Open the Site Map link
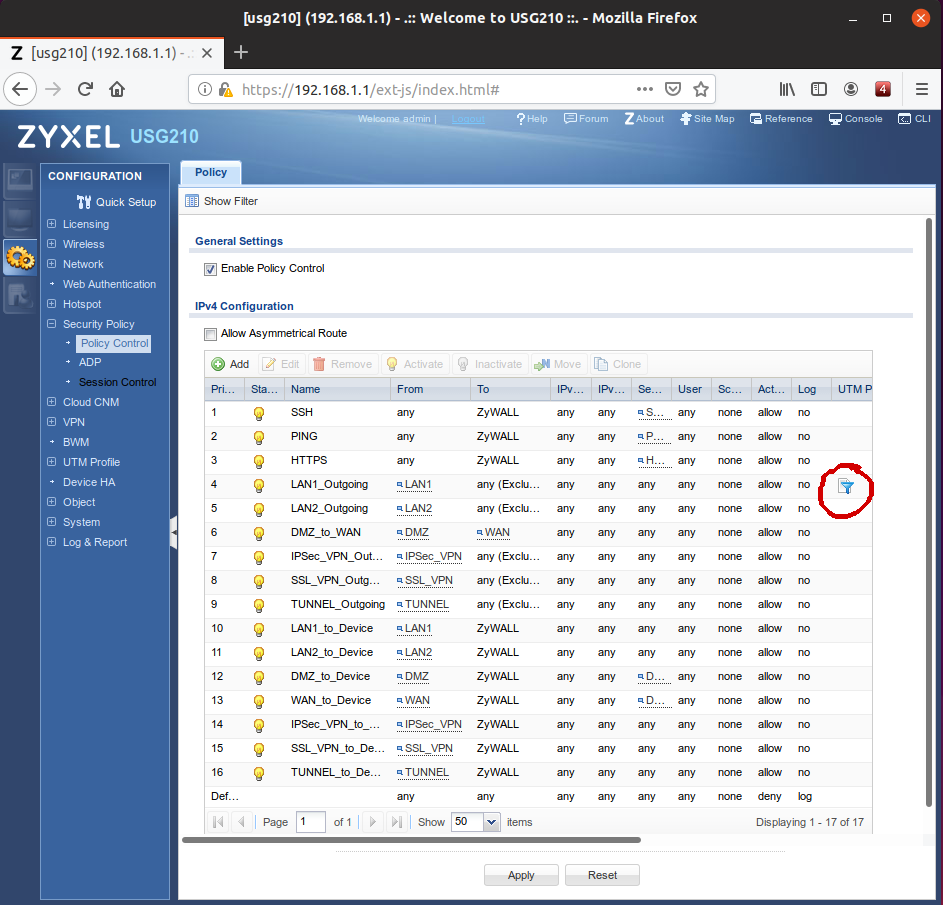The width and height of the screenshot is (943, 905). (x=707, y=119)
